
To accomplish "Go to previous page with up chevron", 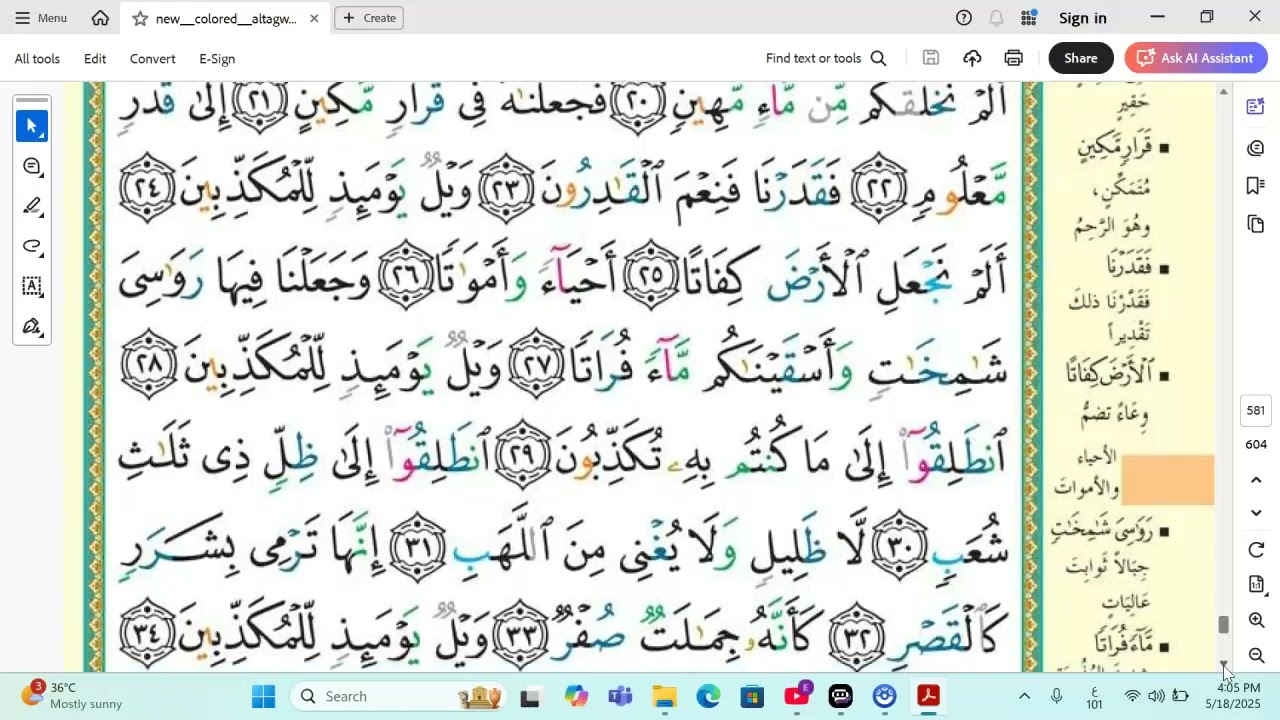I will (x=1257, y=481).
